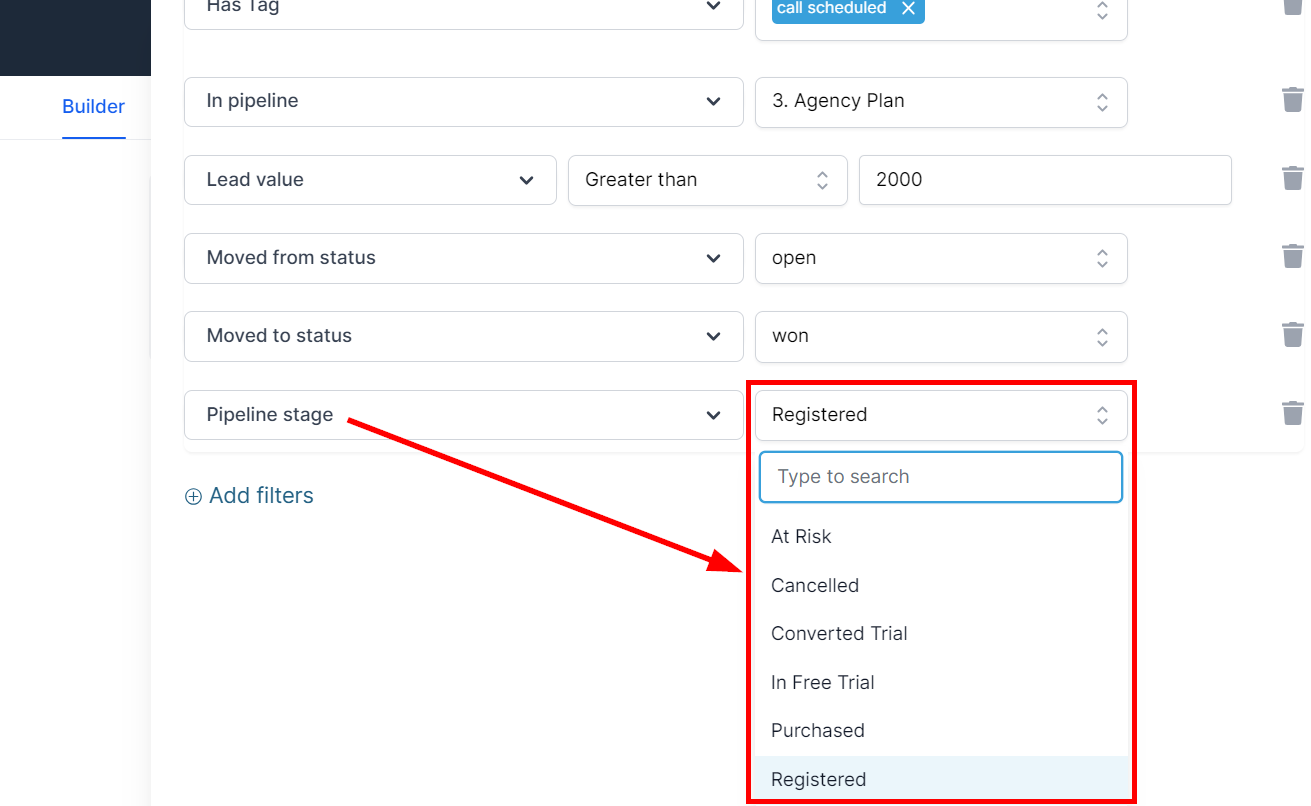
Task: Click the plus icon beside Add filters
Action: click(193, 497)
